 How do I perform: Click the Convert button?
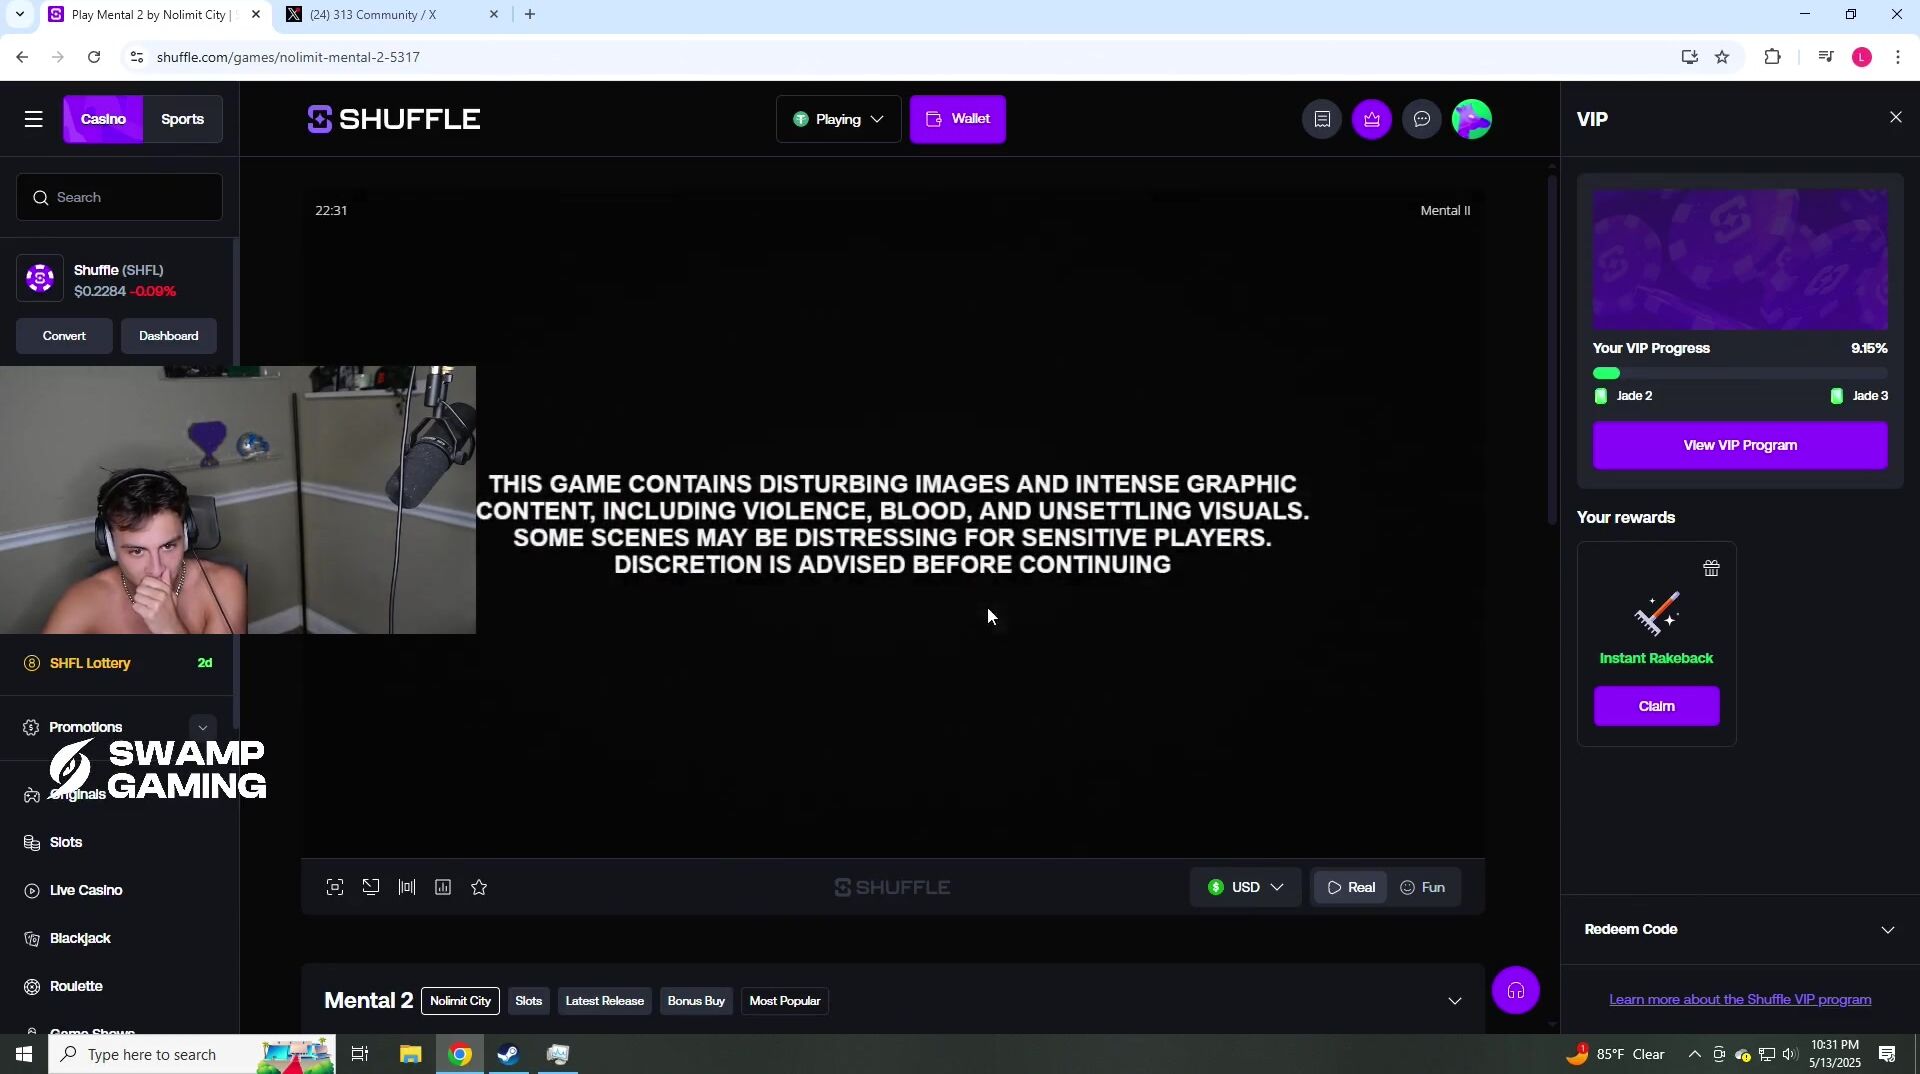pyautogui.click(x=64, y=337)
